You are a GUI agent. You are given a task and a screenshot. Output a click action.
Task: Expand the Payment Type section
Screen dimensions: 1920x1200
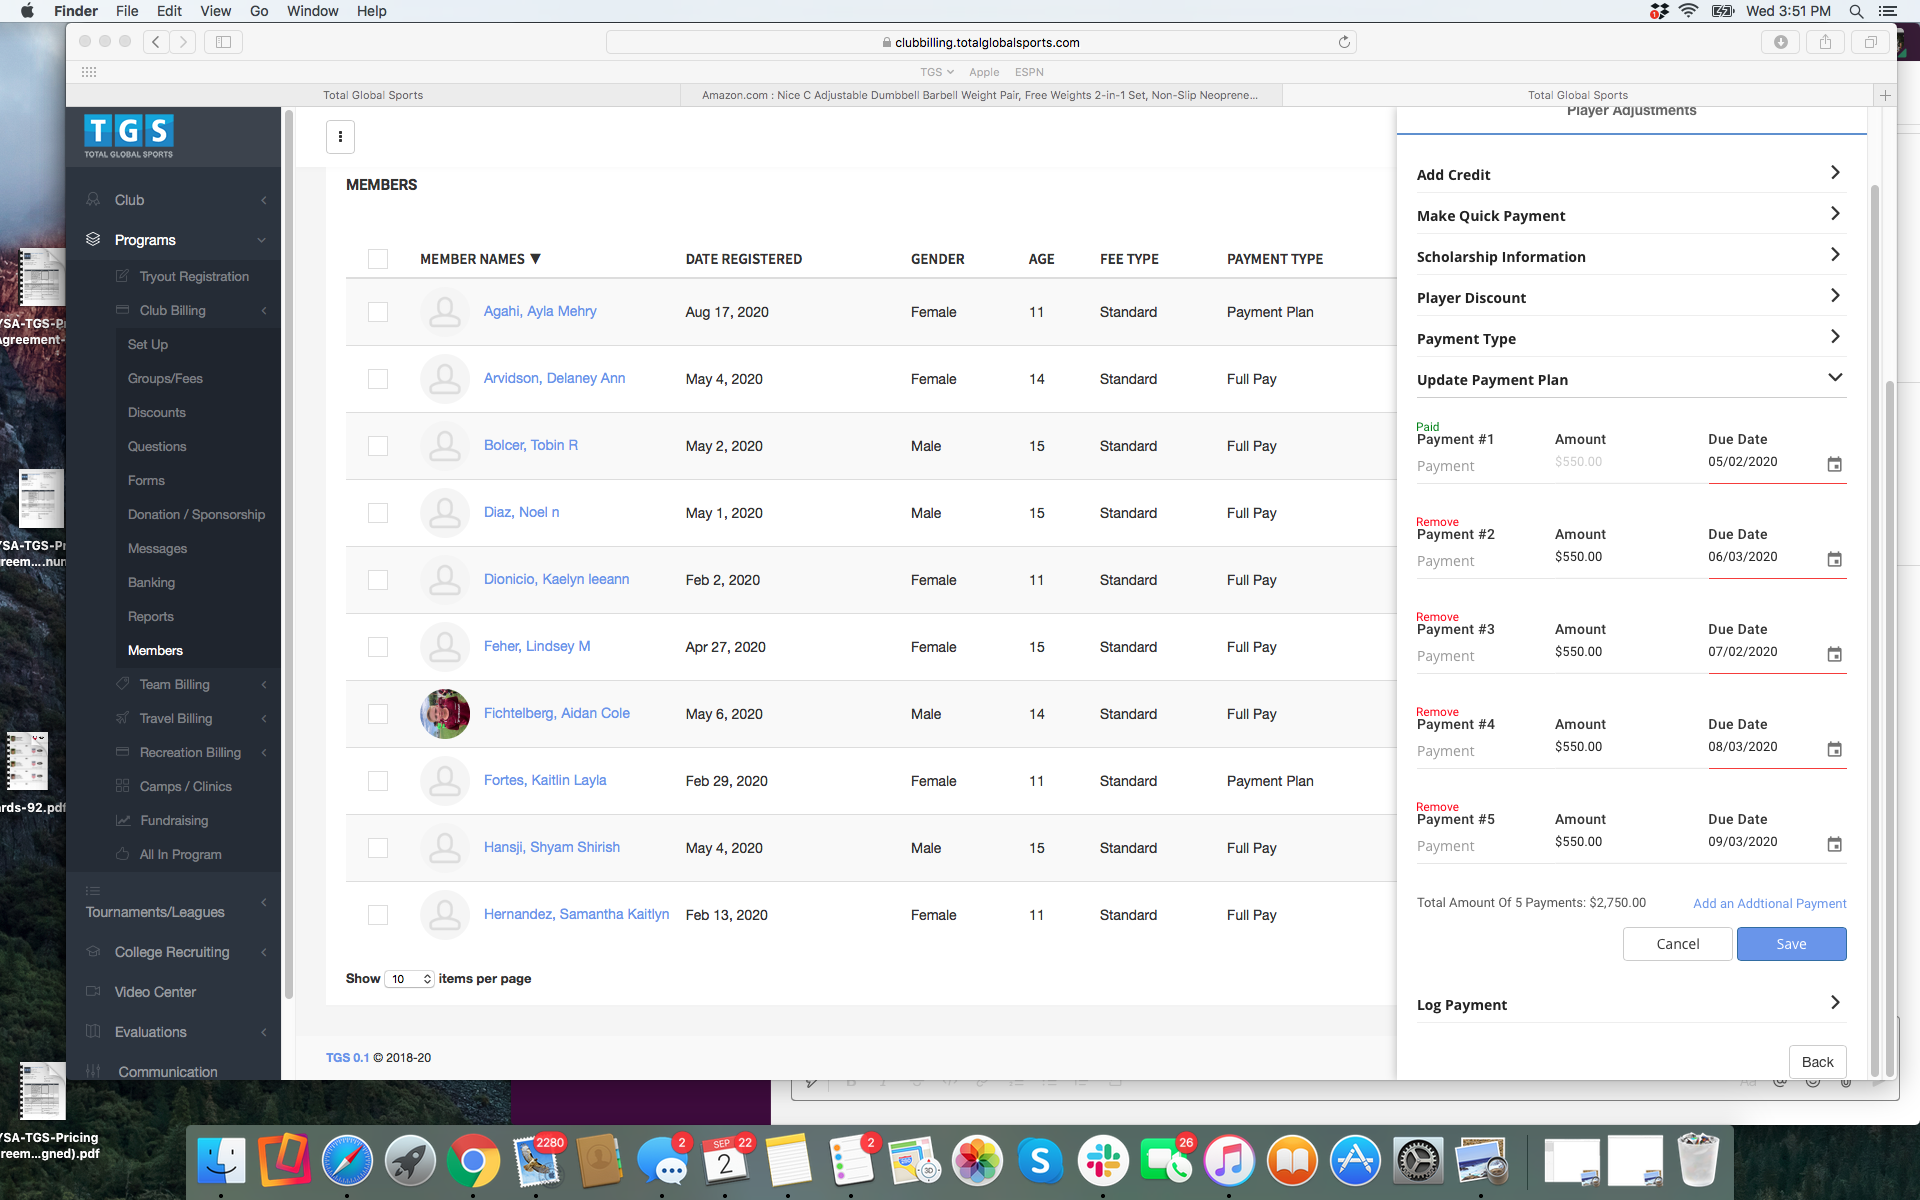[x=1631, y=338]
